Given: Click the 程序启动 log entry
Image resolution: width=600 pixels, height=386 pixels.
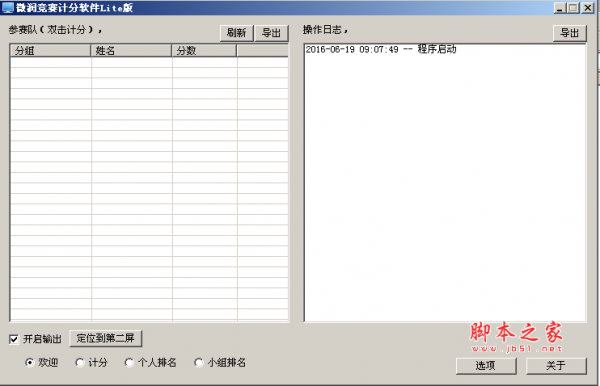Looking at the screenshot, I should tap(381, 49).
